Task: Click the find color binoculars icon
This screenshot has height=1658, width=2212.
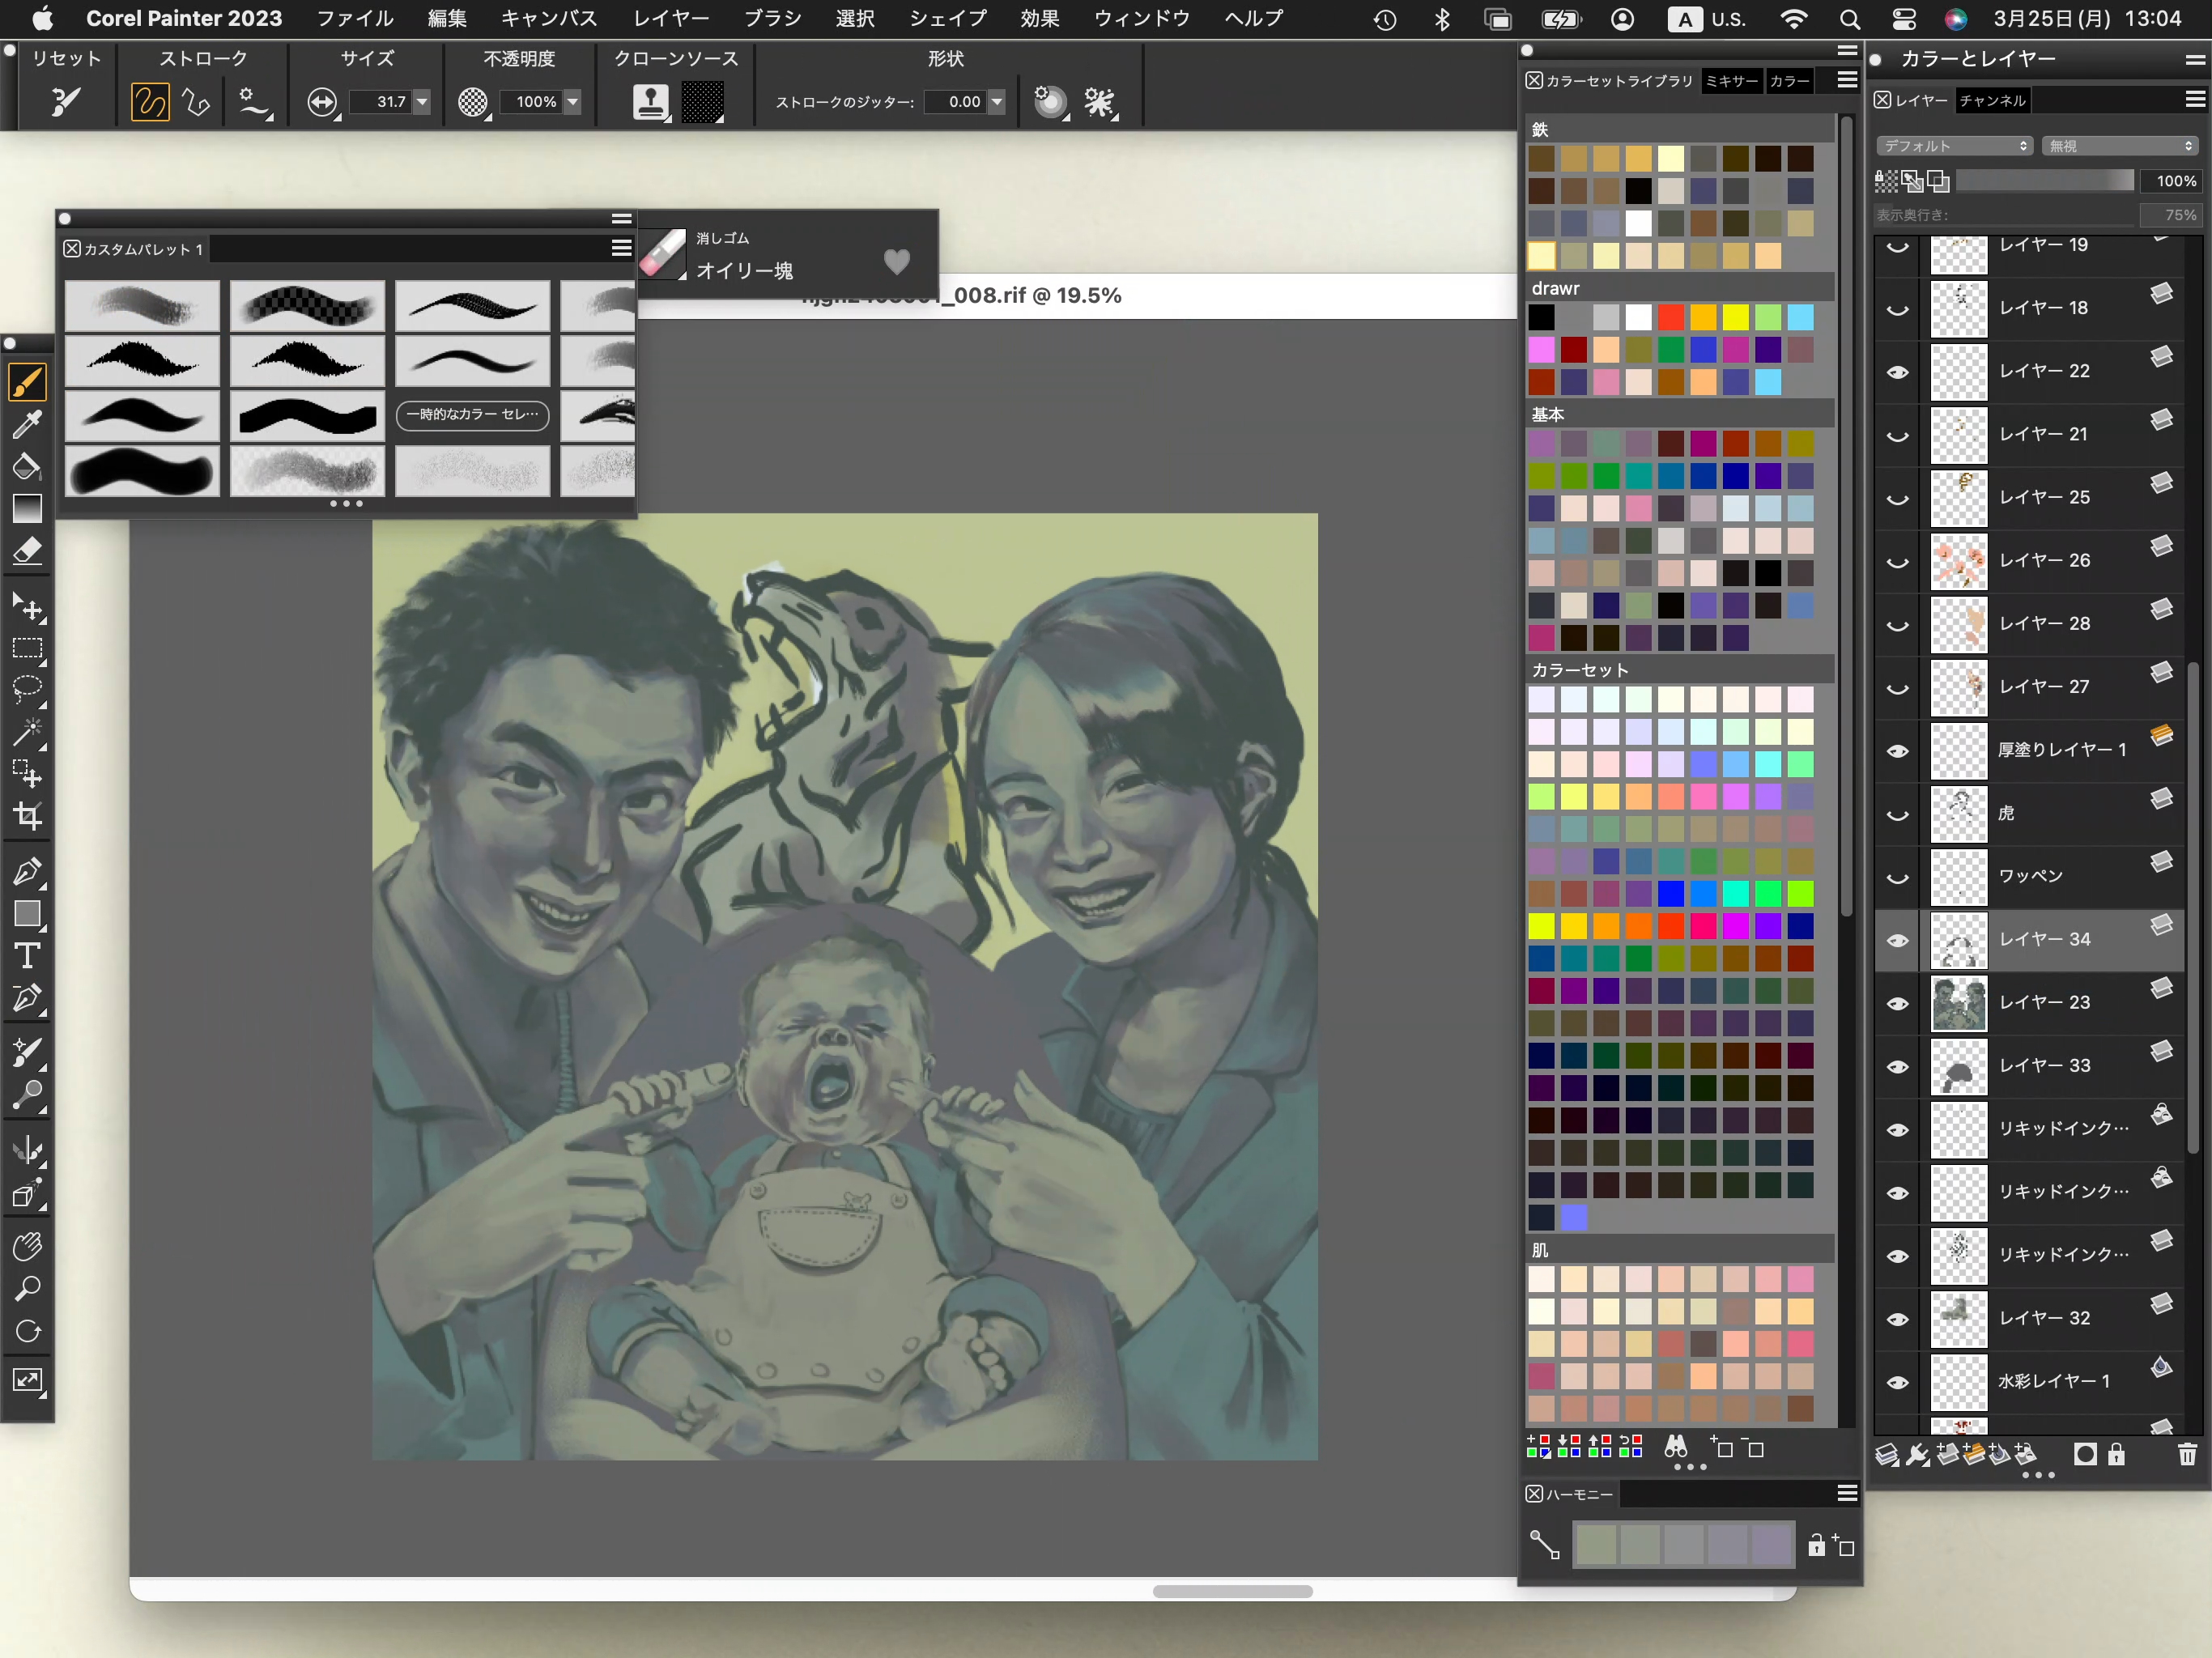Action: (x=1676, y=1448)
